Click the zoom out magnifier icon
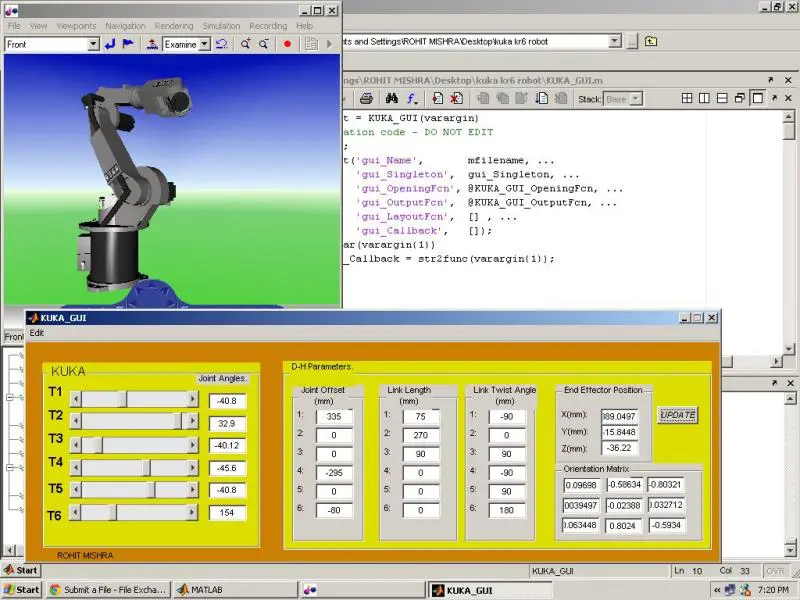Image resolution: width=800 pixels, height=600 pixels. [264, 44]
